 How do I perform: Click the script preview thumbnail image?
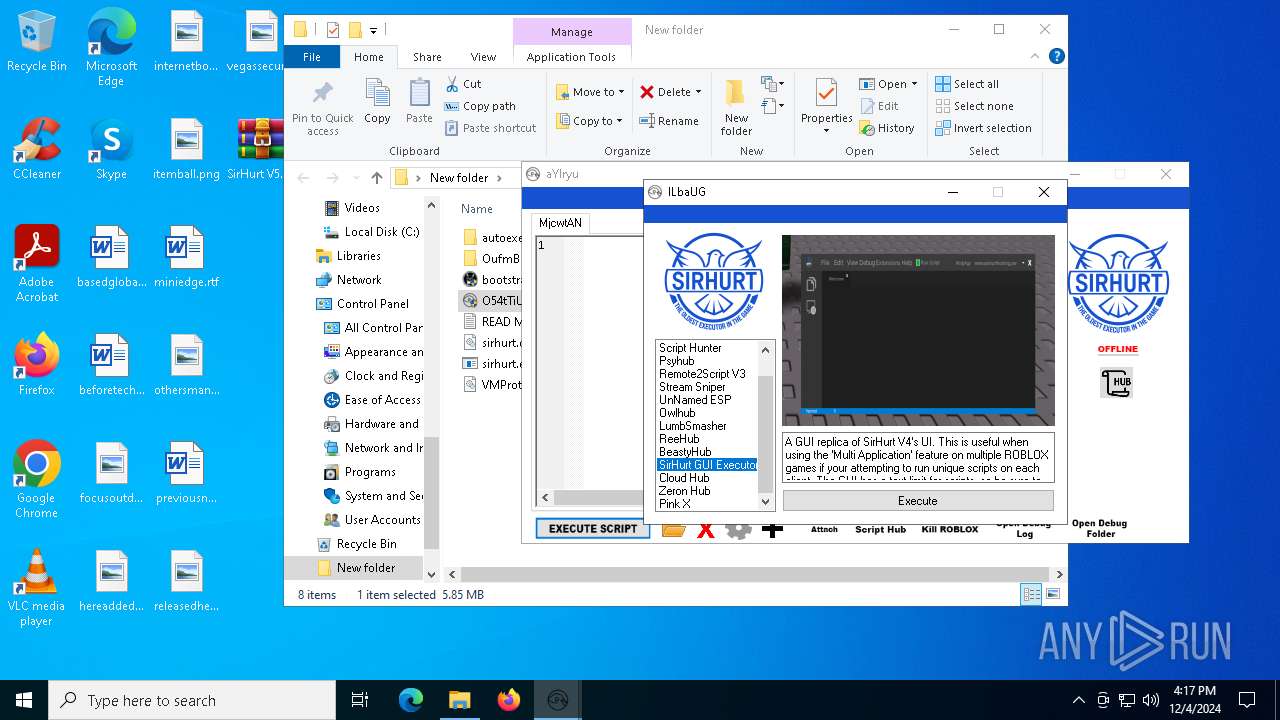918,331
